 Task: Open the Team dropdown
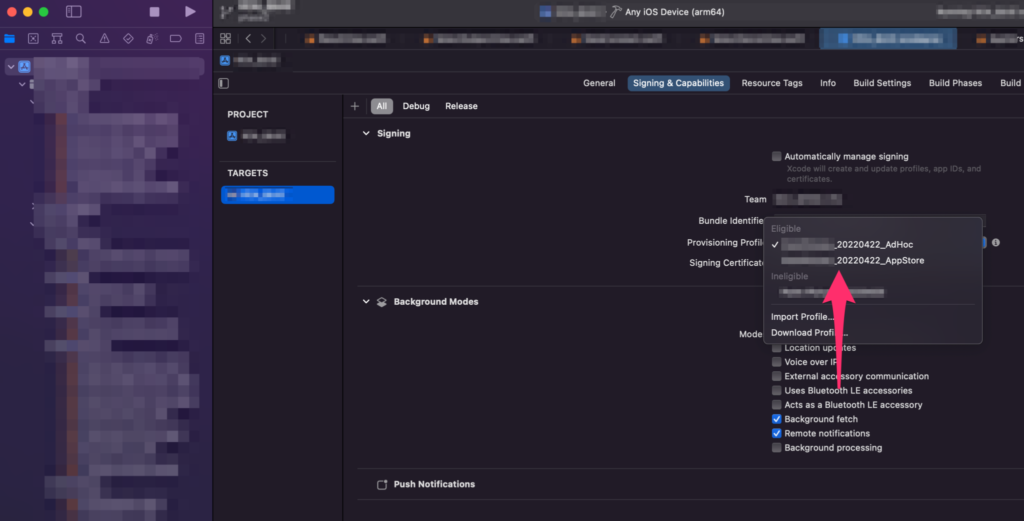tap(808, 199)
